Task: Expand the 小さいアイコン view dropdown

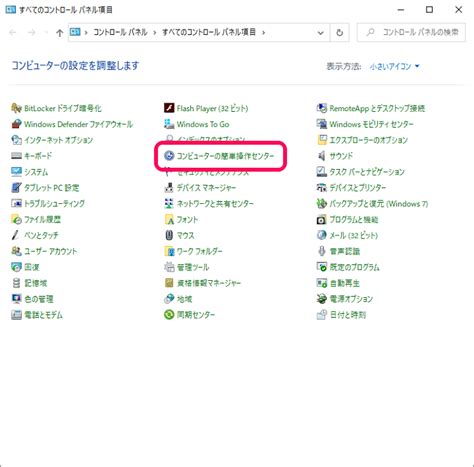Action: pyautogui.click(x=394, y=66)
